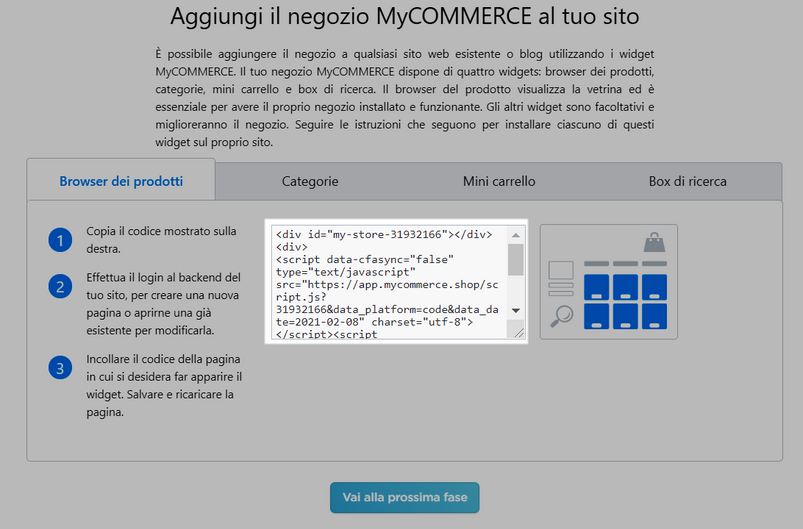Click the intro paragraph starting 'È possibile aggiungere'

405,98
